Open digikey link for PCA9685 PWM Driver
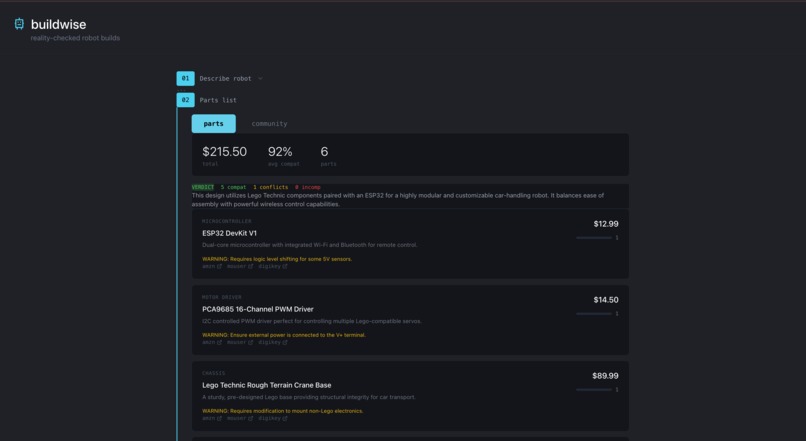This screenshot has width=806, height=441. click(x=272, y=342)
